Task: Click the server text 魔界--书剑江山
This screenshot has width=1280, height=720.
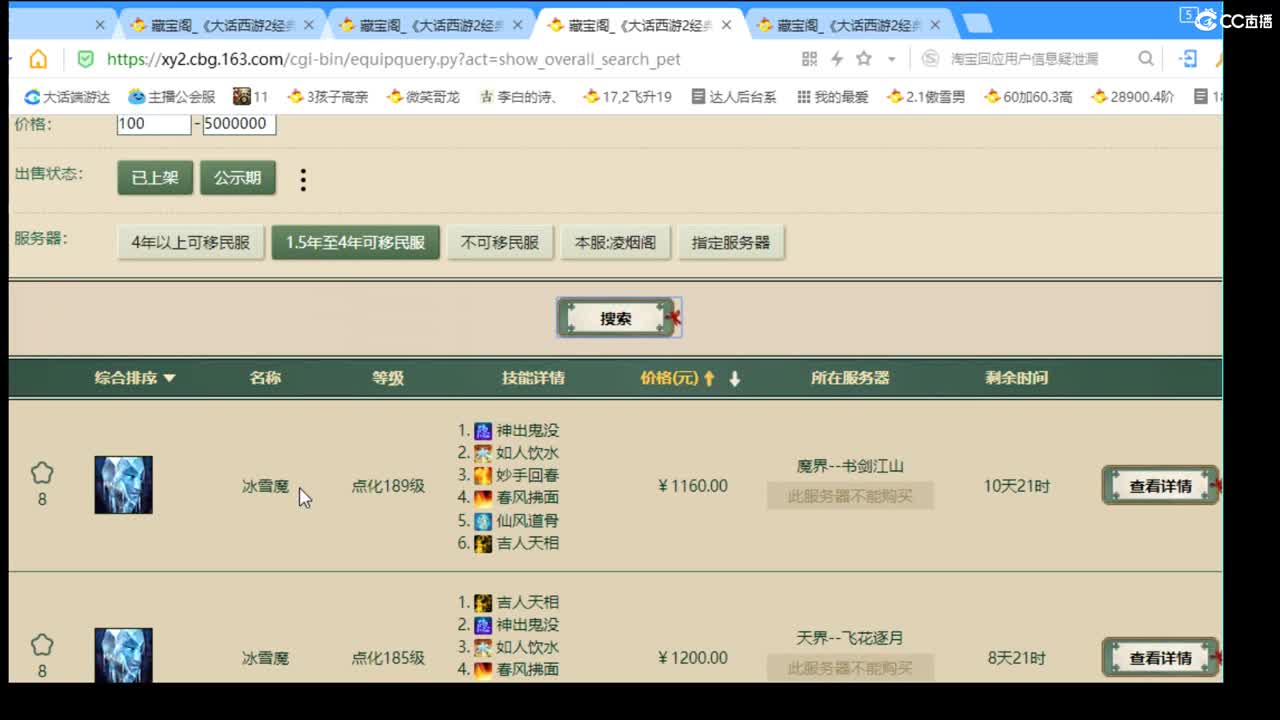Action: click(850, 466)
